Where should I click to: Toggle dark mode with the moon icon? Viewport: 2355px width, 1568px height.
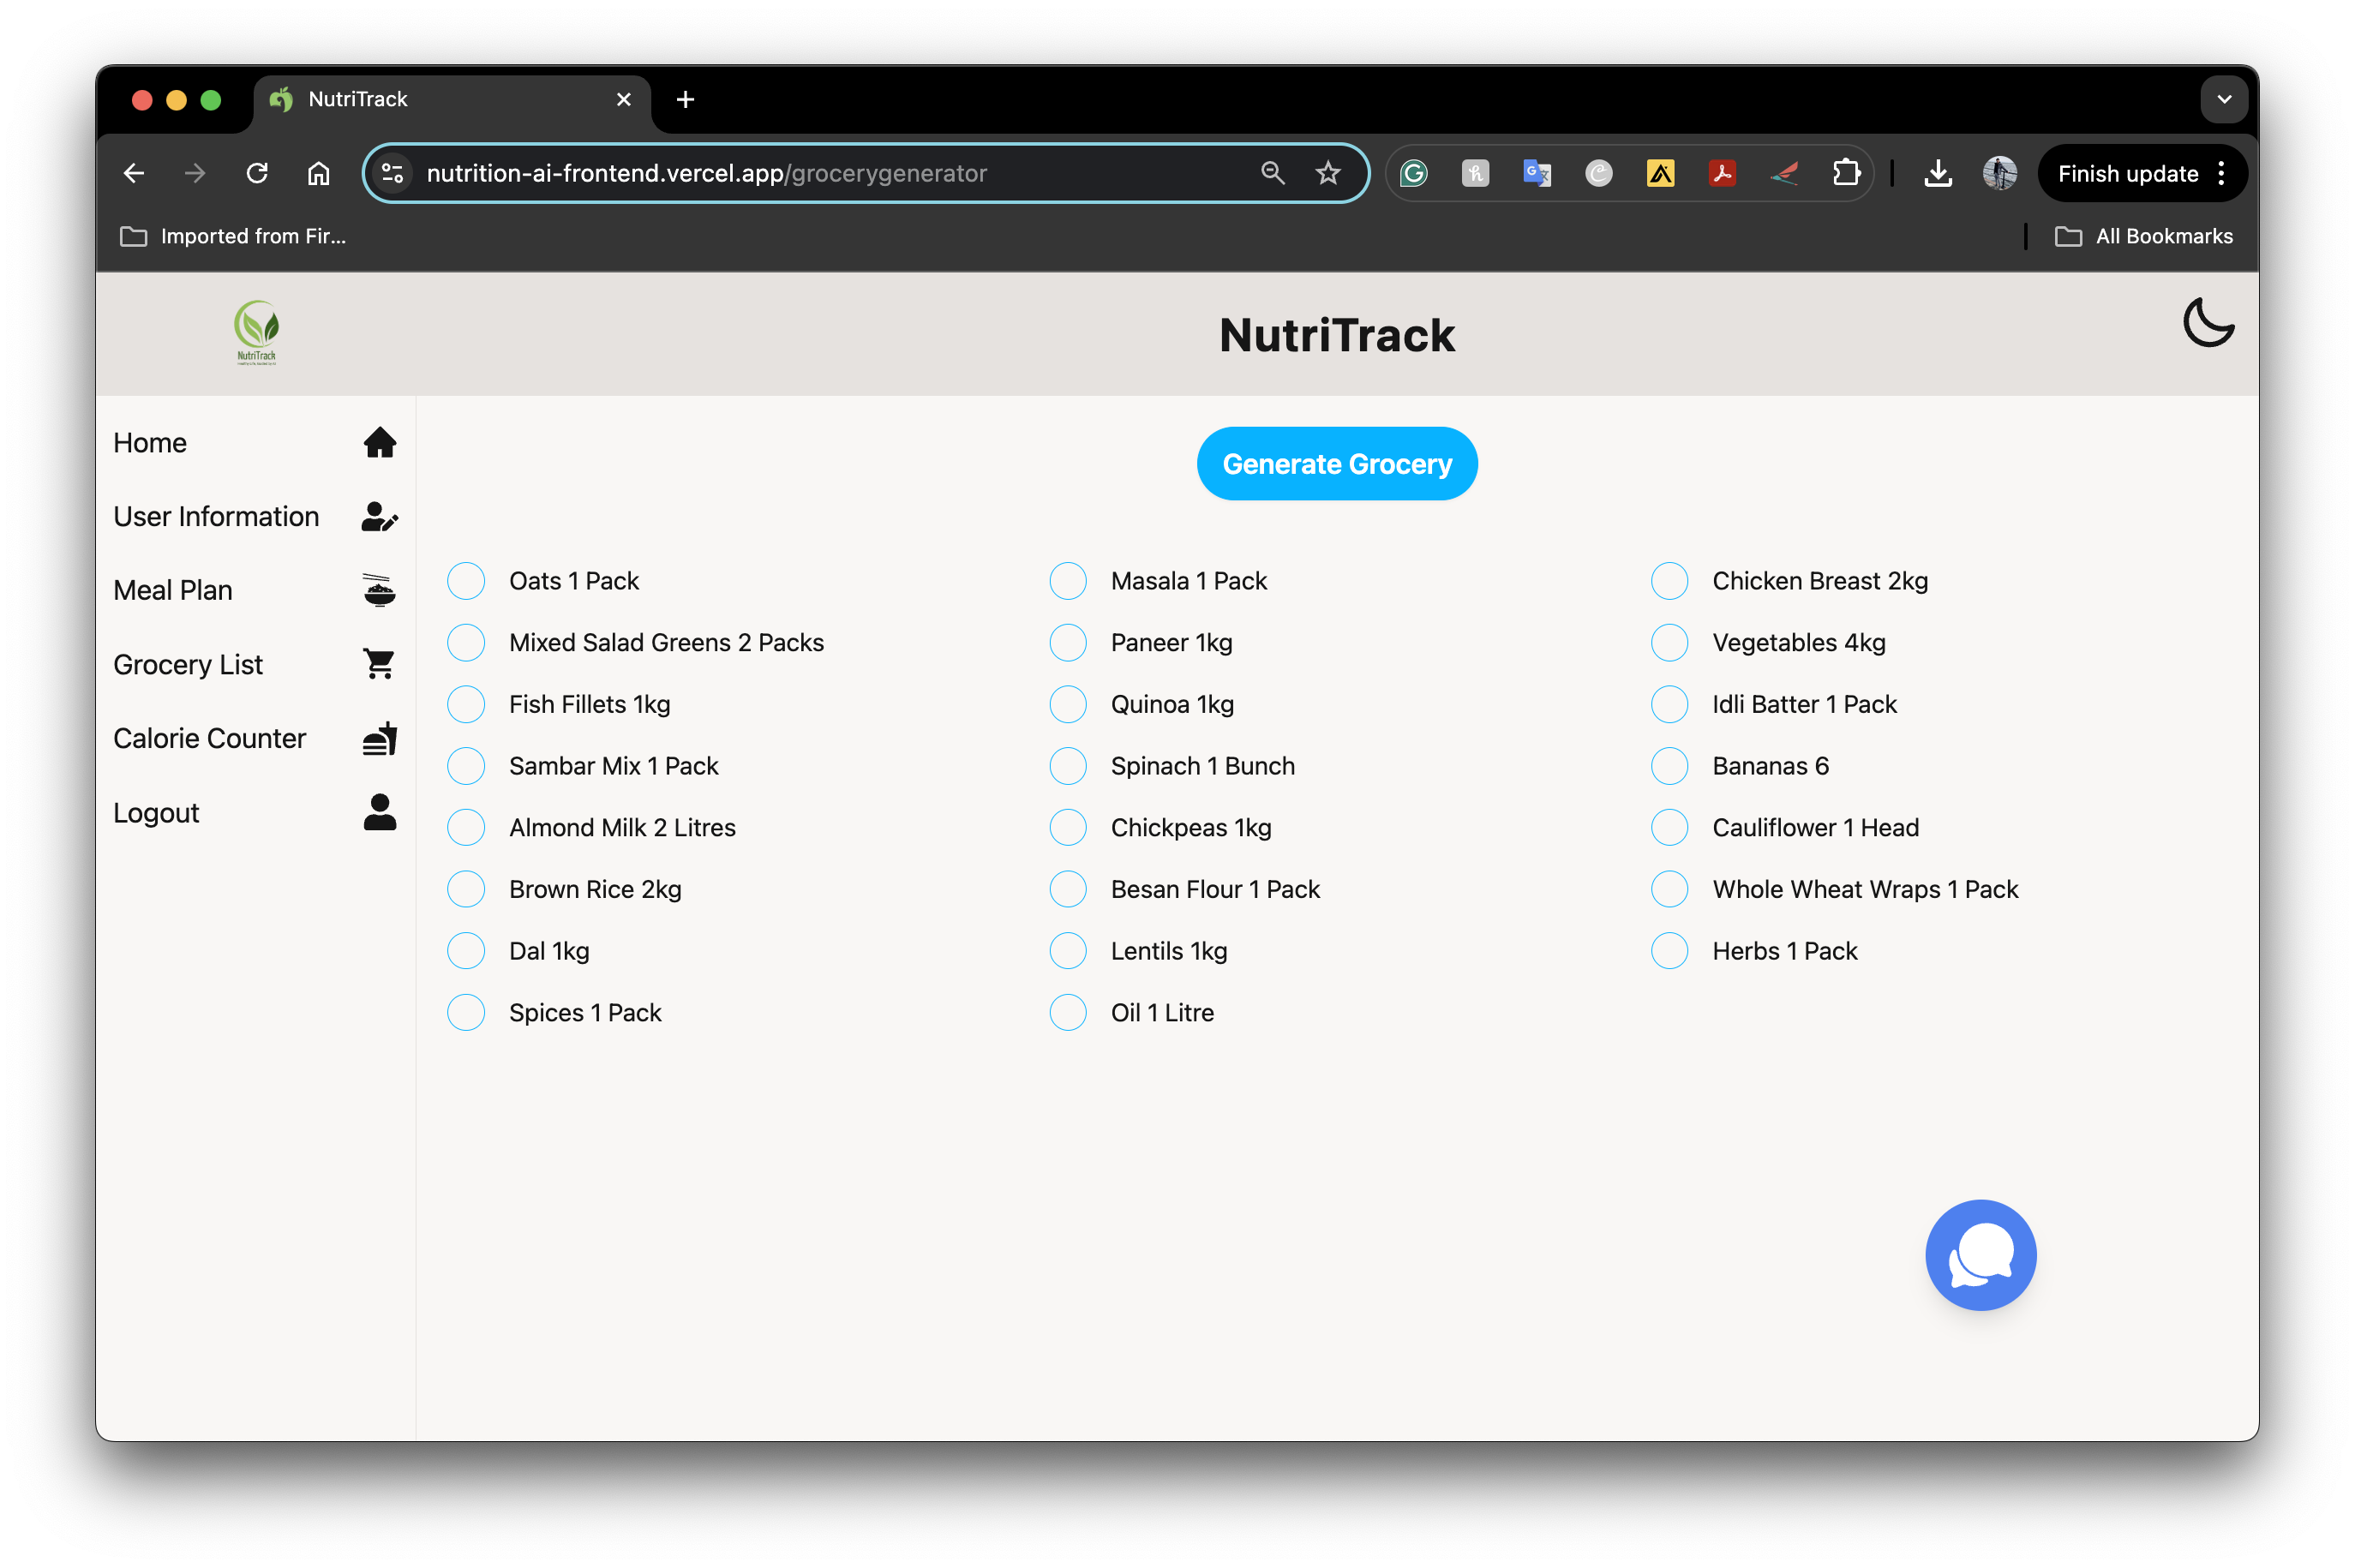(2207, 323)
